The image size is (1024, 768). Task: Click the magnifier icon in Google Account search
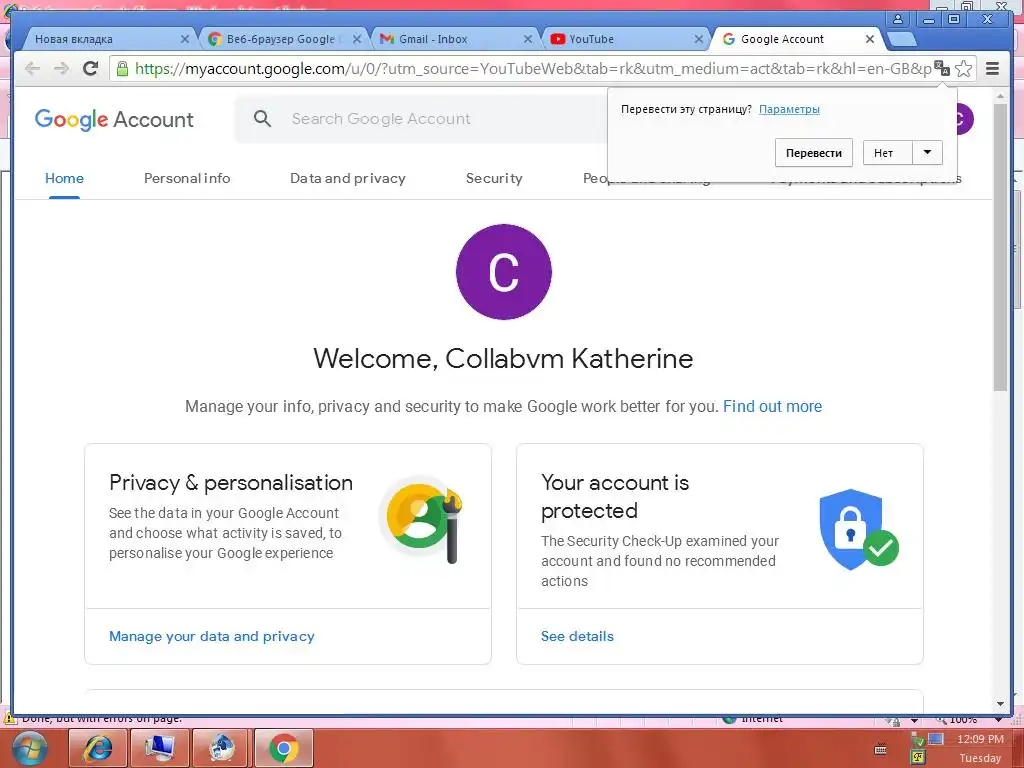pyautogui.click(x=263, y=119)
